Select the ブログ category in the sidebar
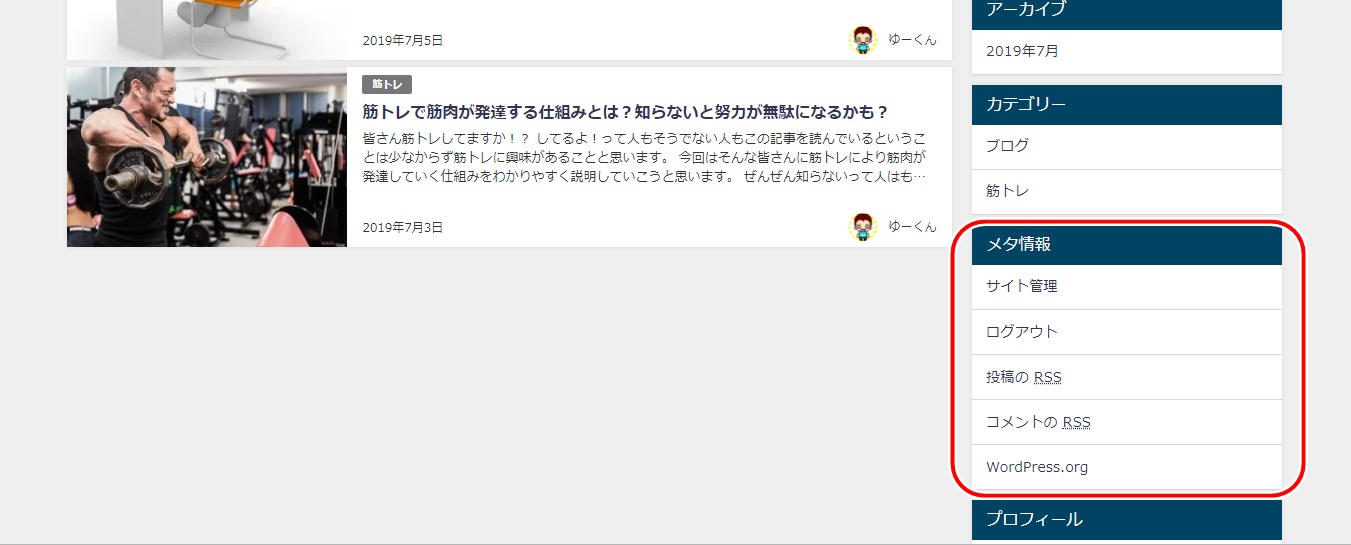 [x=1007, y=146]
